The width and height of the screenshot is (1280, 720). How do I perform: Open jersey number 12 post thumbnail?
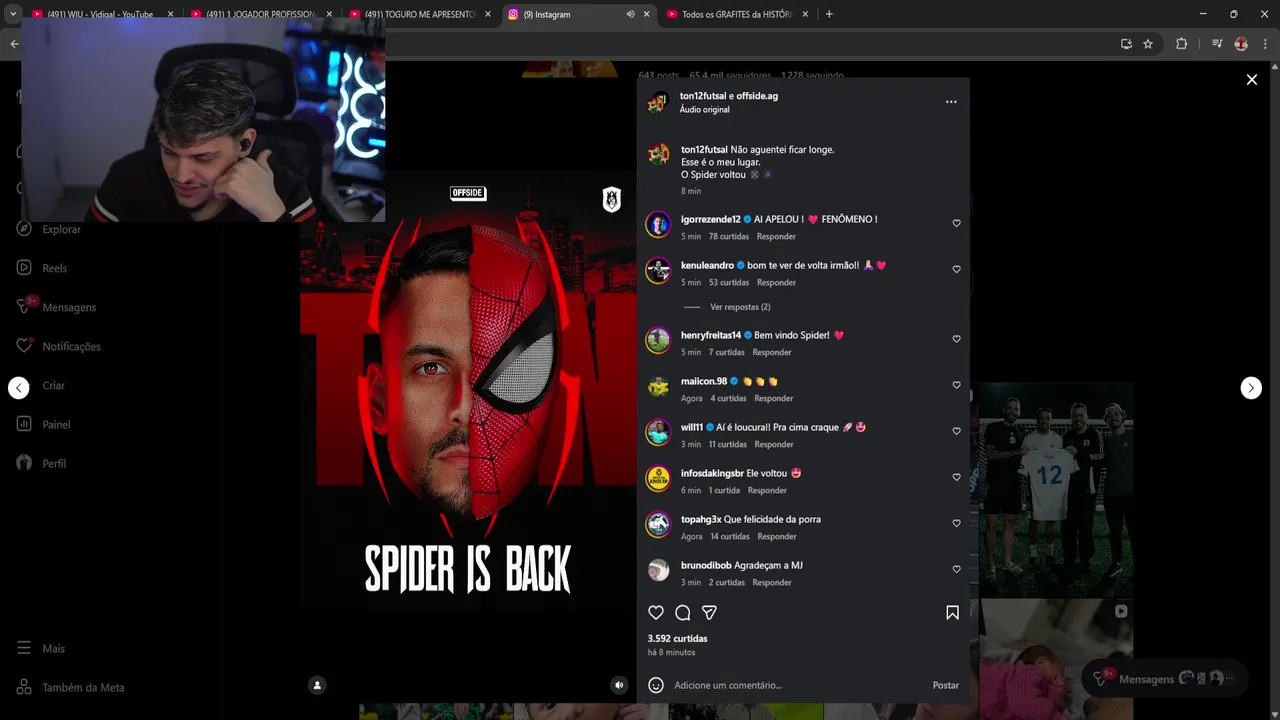click(x=1056, y=490)
